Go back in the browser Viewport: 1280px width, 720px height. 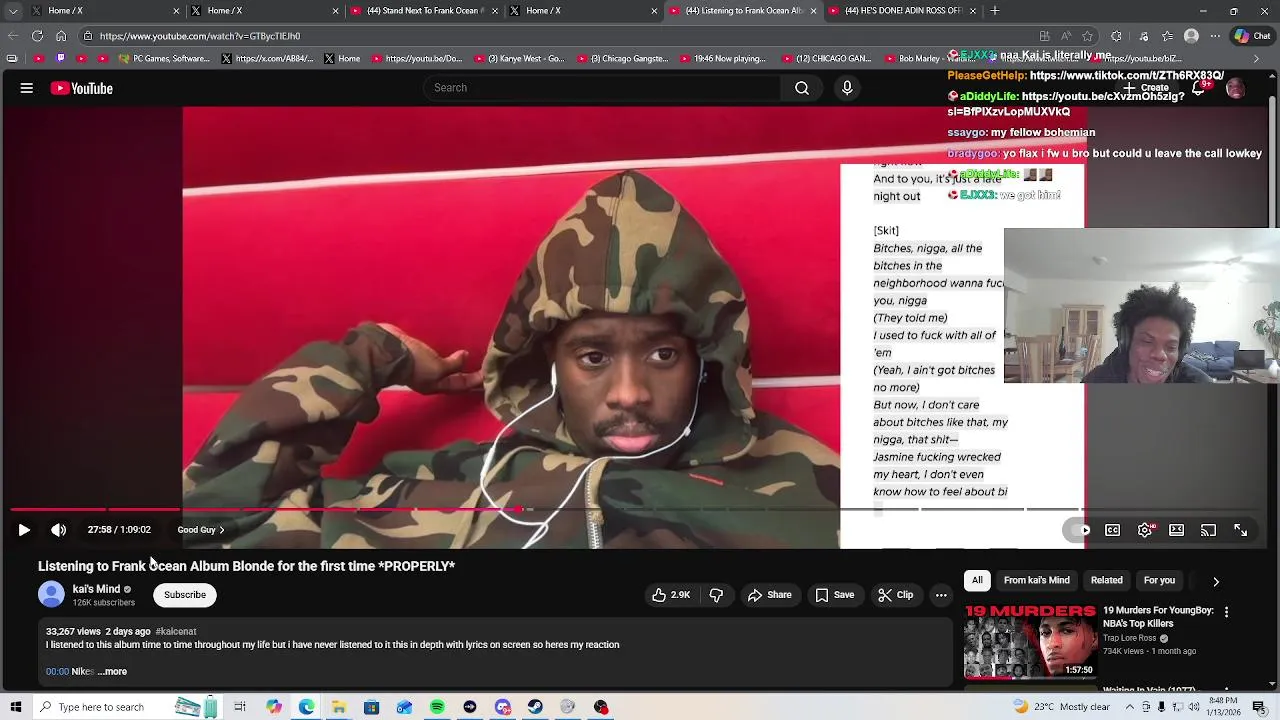[12, 36]
